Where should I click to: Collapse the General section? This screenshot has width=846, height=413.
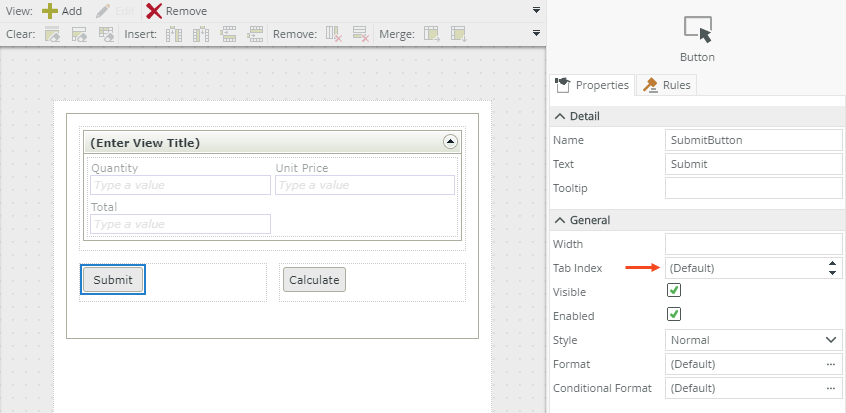(x=560, y=220)
